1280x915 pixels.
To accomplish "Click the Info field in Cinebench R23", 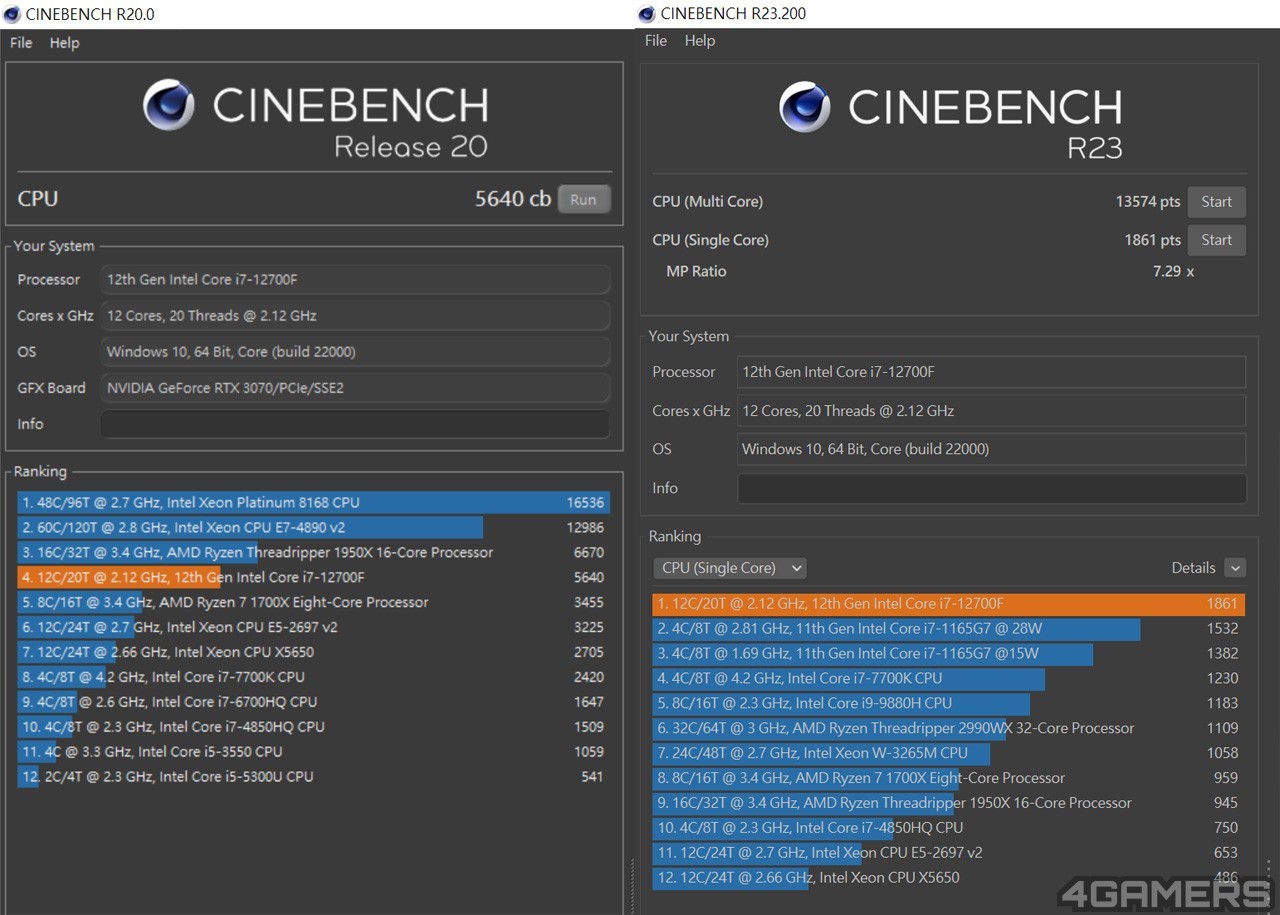I will [992, 488].
